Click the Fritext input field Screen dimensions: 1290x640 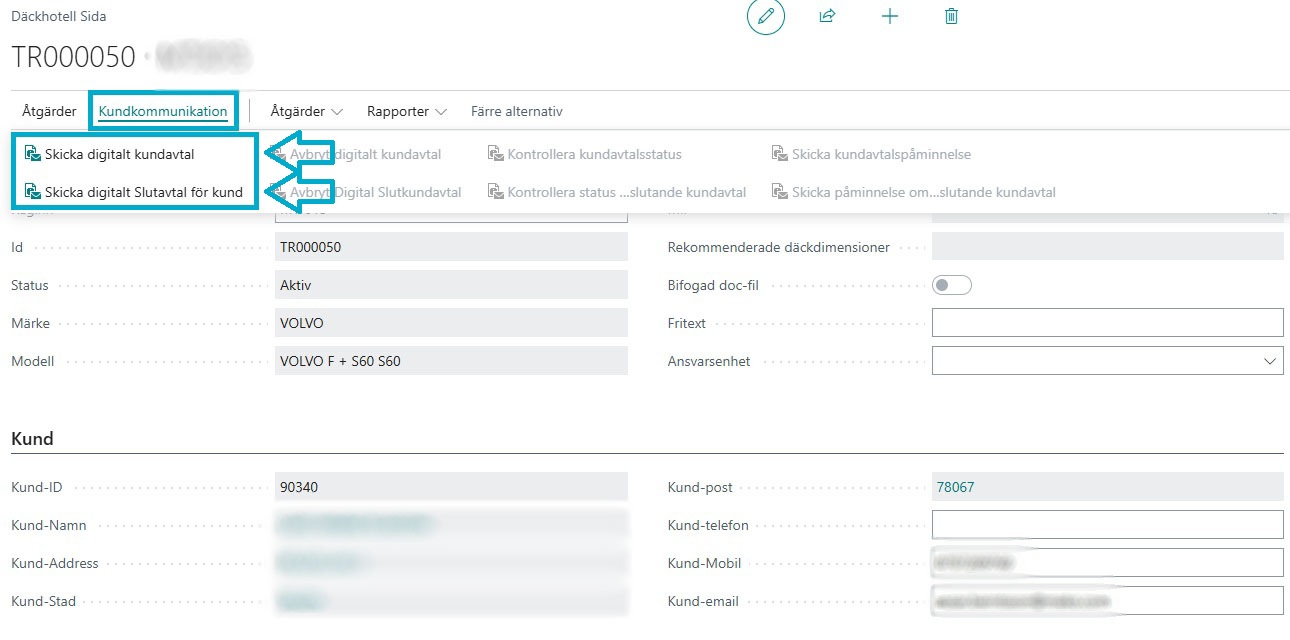[1106, 323]
